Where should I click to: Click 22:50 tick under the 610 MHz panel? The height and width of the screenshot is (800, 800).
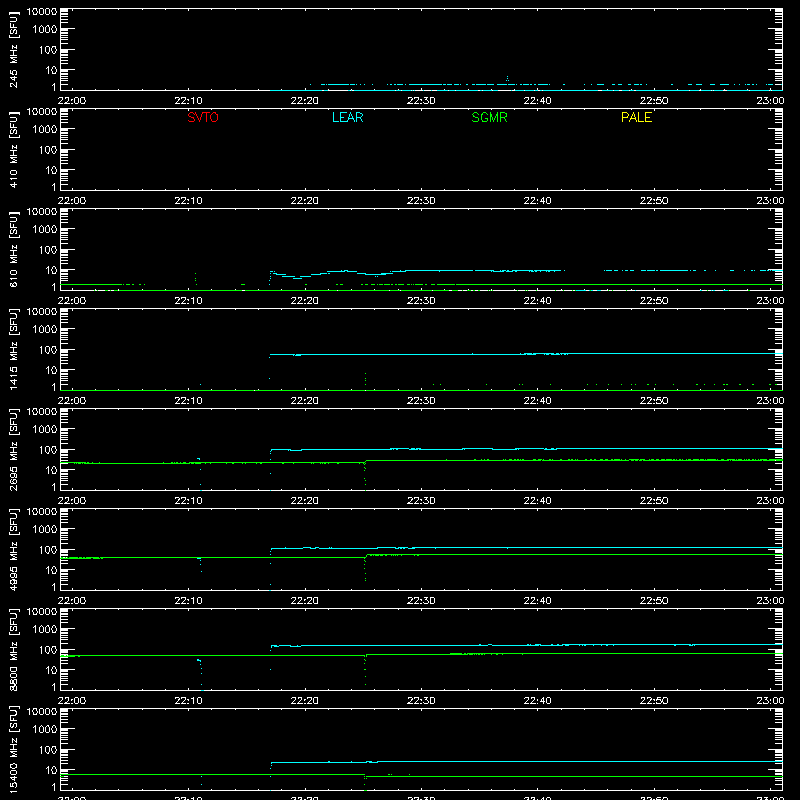[x=654, y=301]
